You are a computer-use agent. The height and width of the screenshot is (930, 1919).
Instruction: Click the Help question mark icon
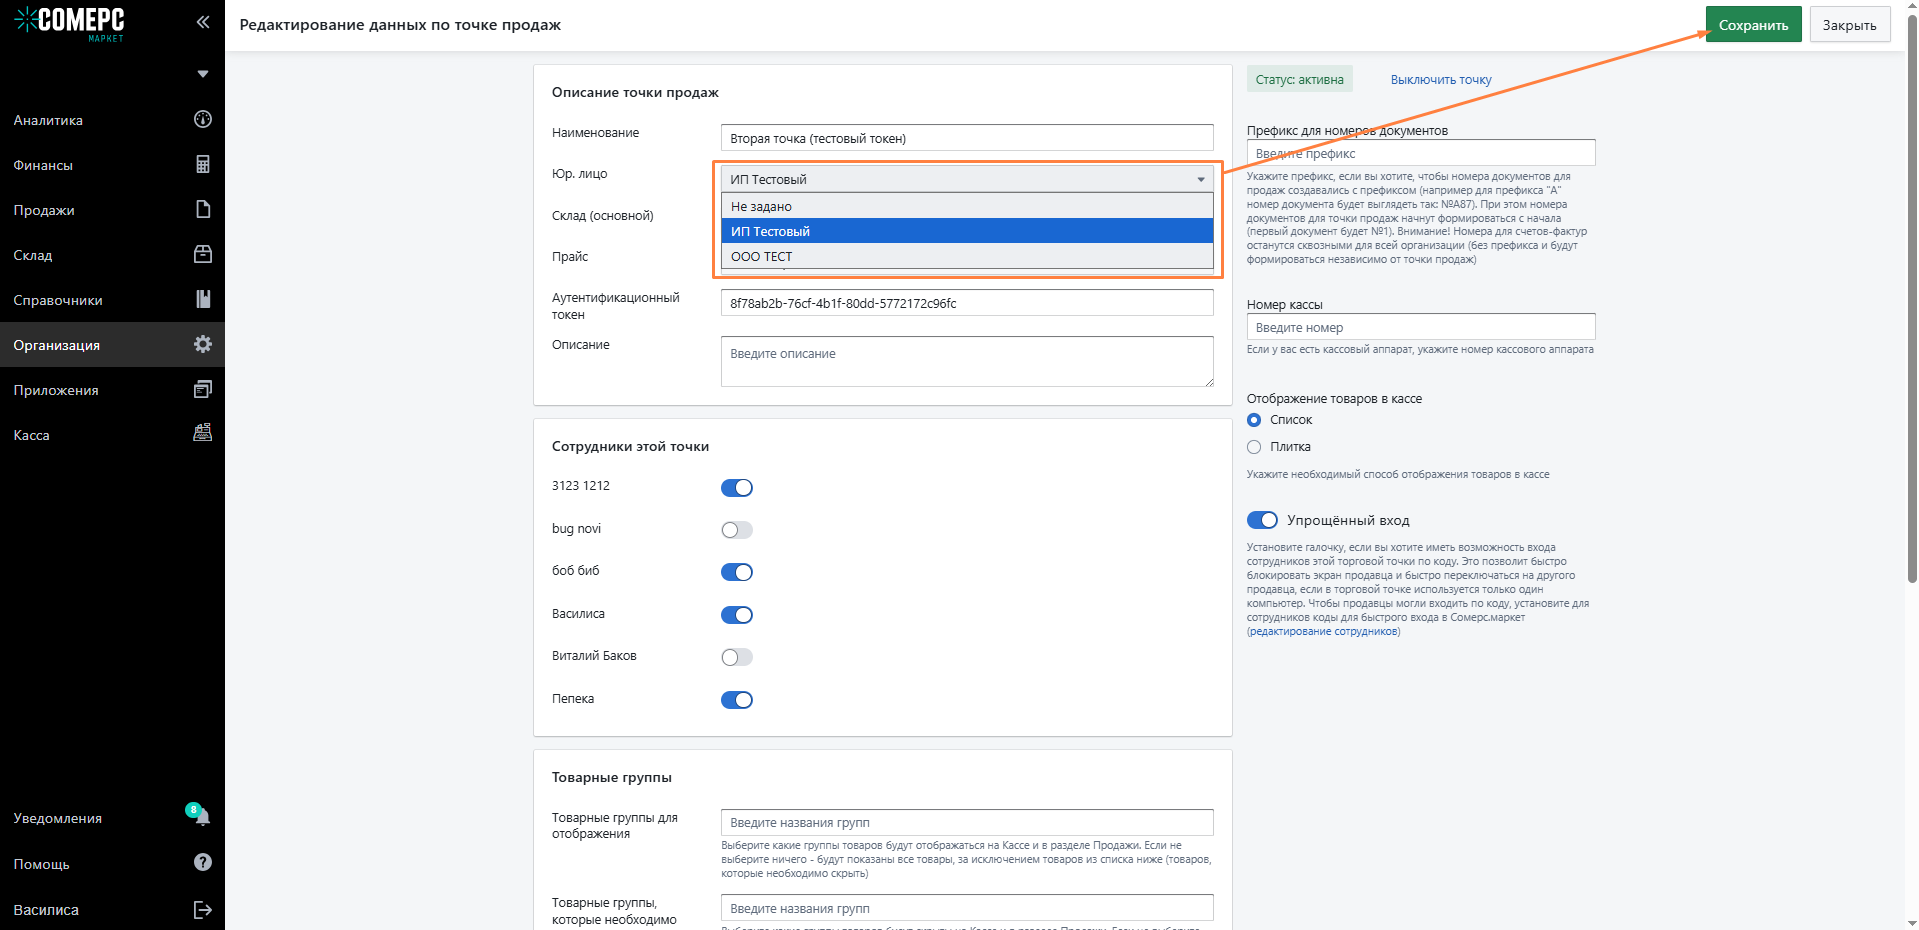[x=202, y=863]
